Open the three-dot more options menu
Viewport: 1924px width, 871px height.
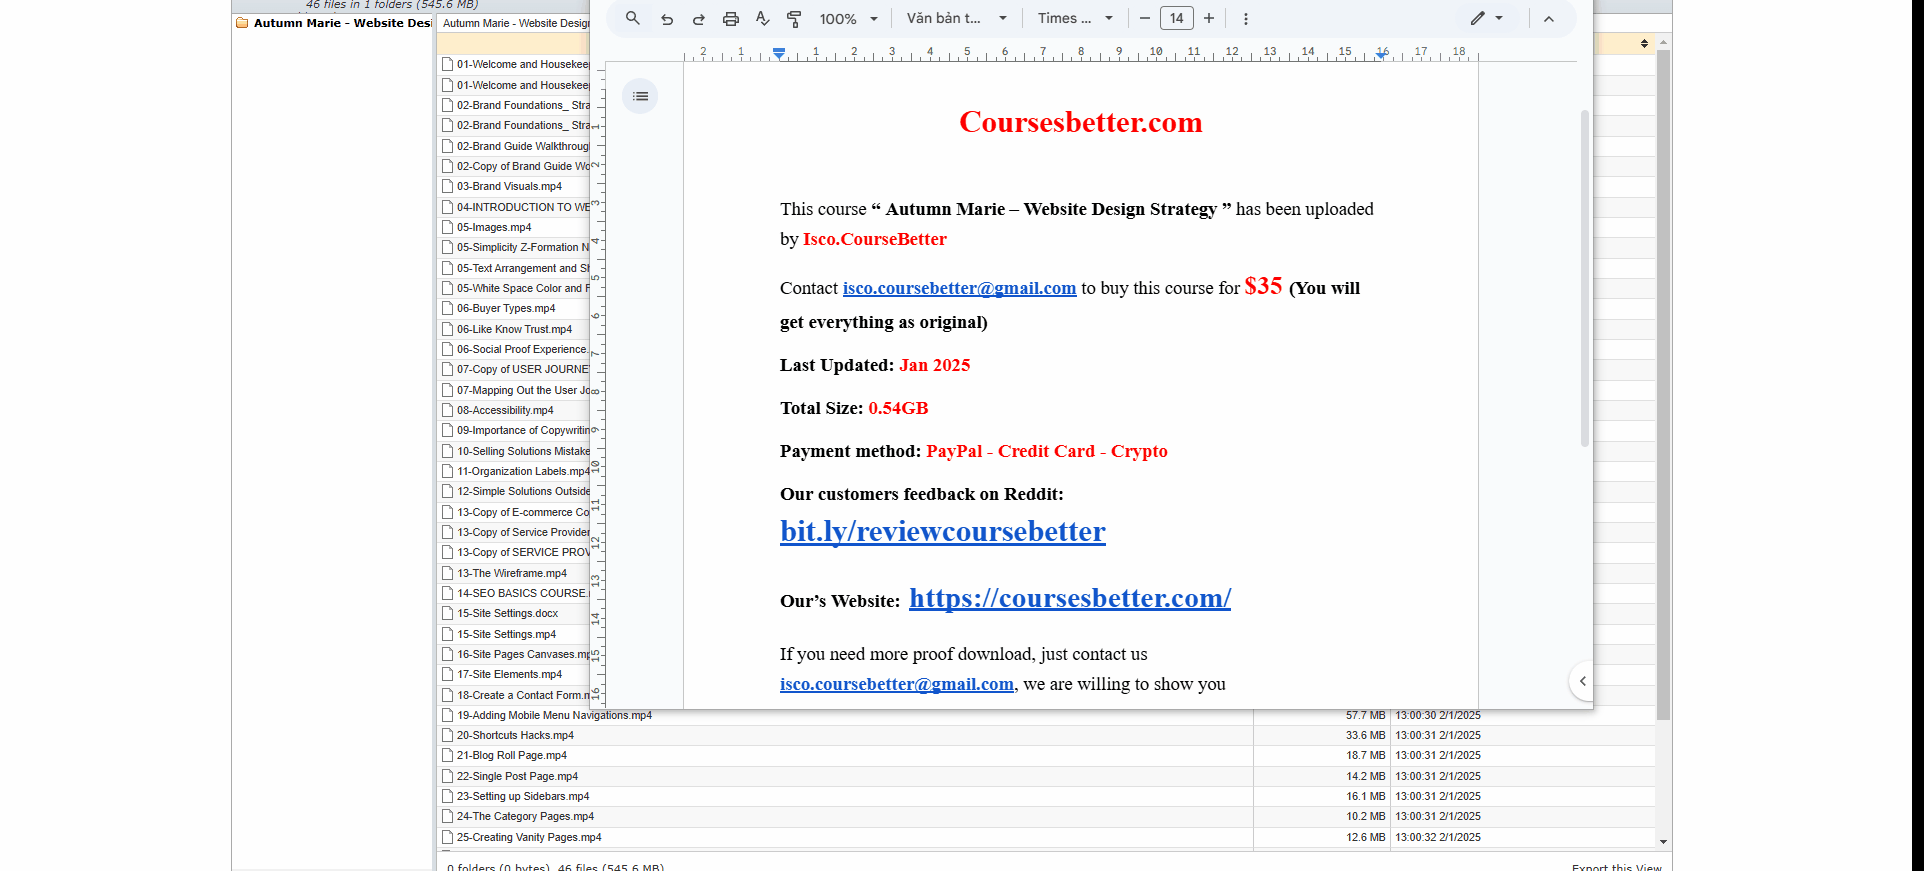pos(1245,18)
